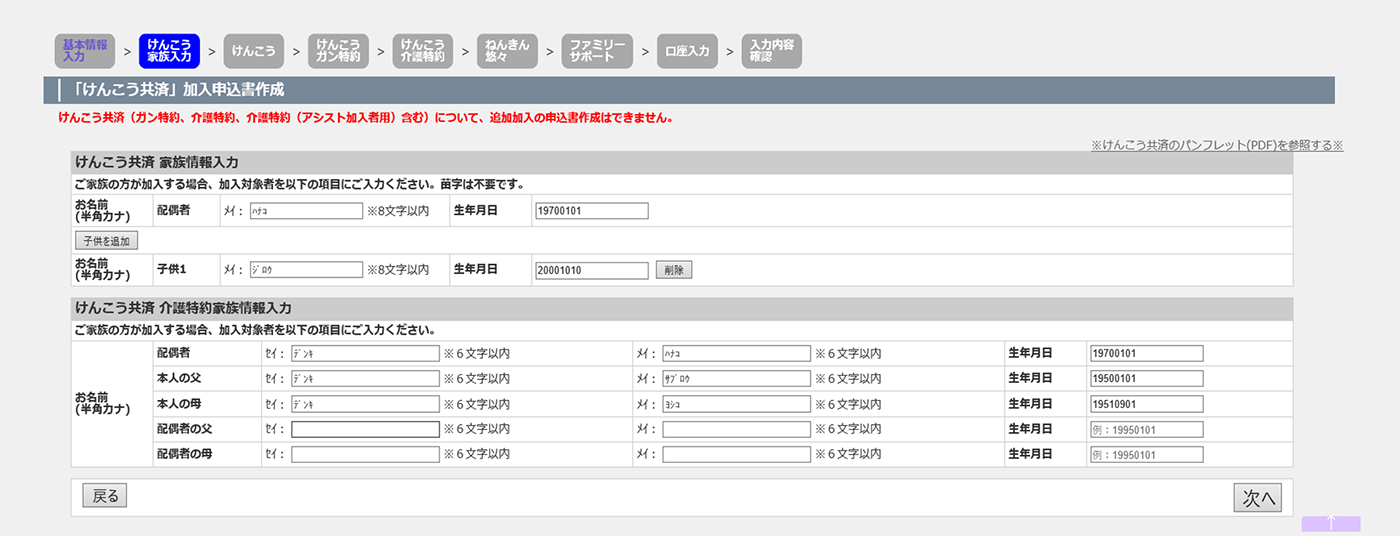Open the けんこう共済 pamphlet PDF link

[x=1216, y=145]
